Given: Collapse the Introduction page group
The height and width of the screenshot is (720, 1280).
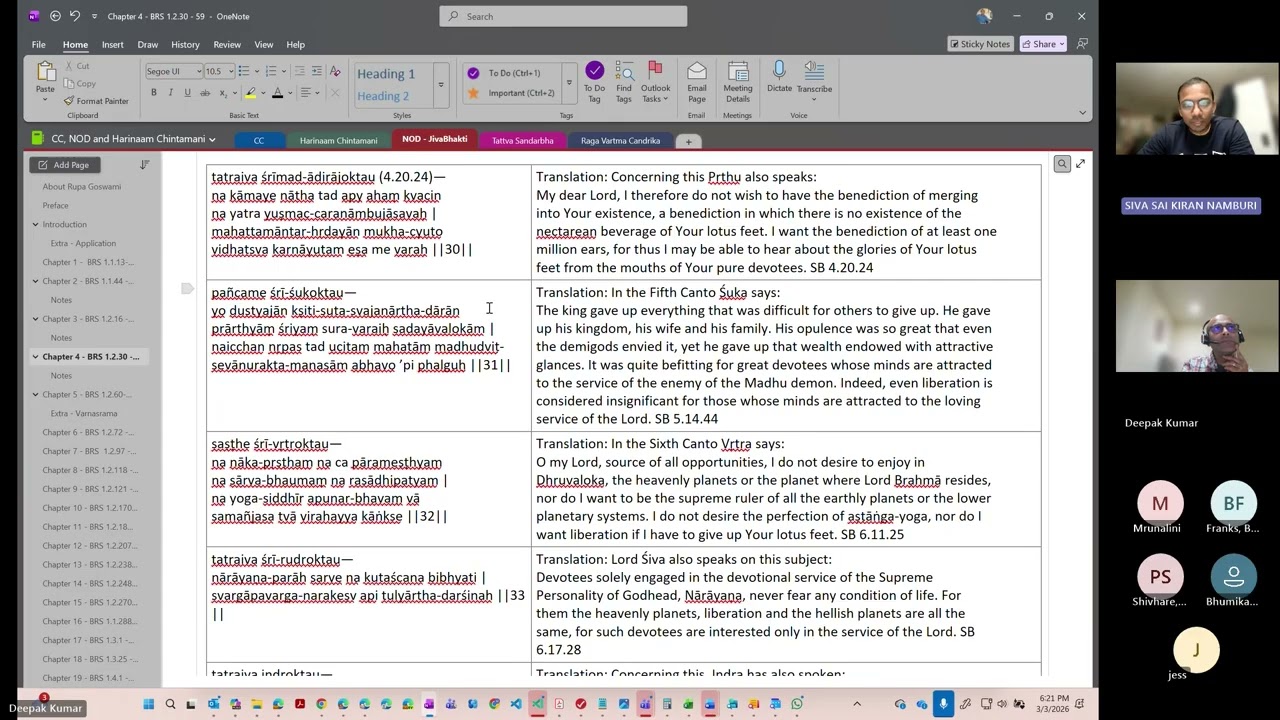Looking at the screenshot, I should (x=35, y=225).
